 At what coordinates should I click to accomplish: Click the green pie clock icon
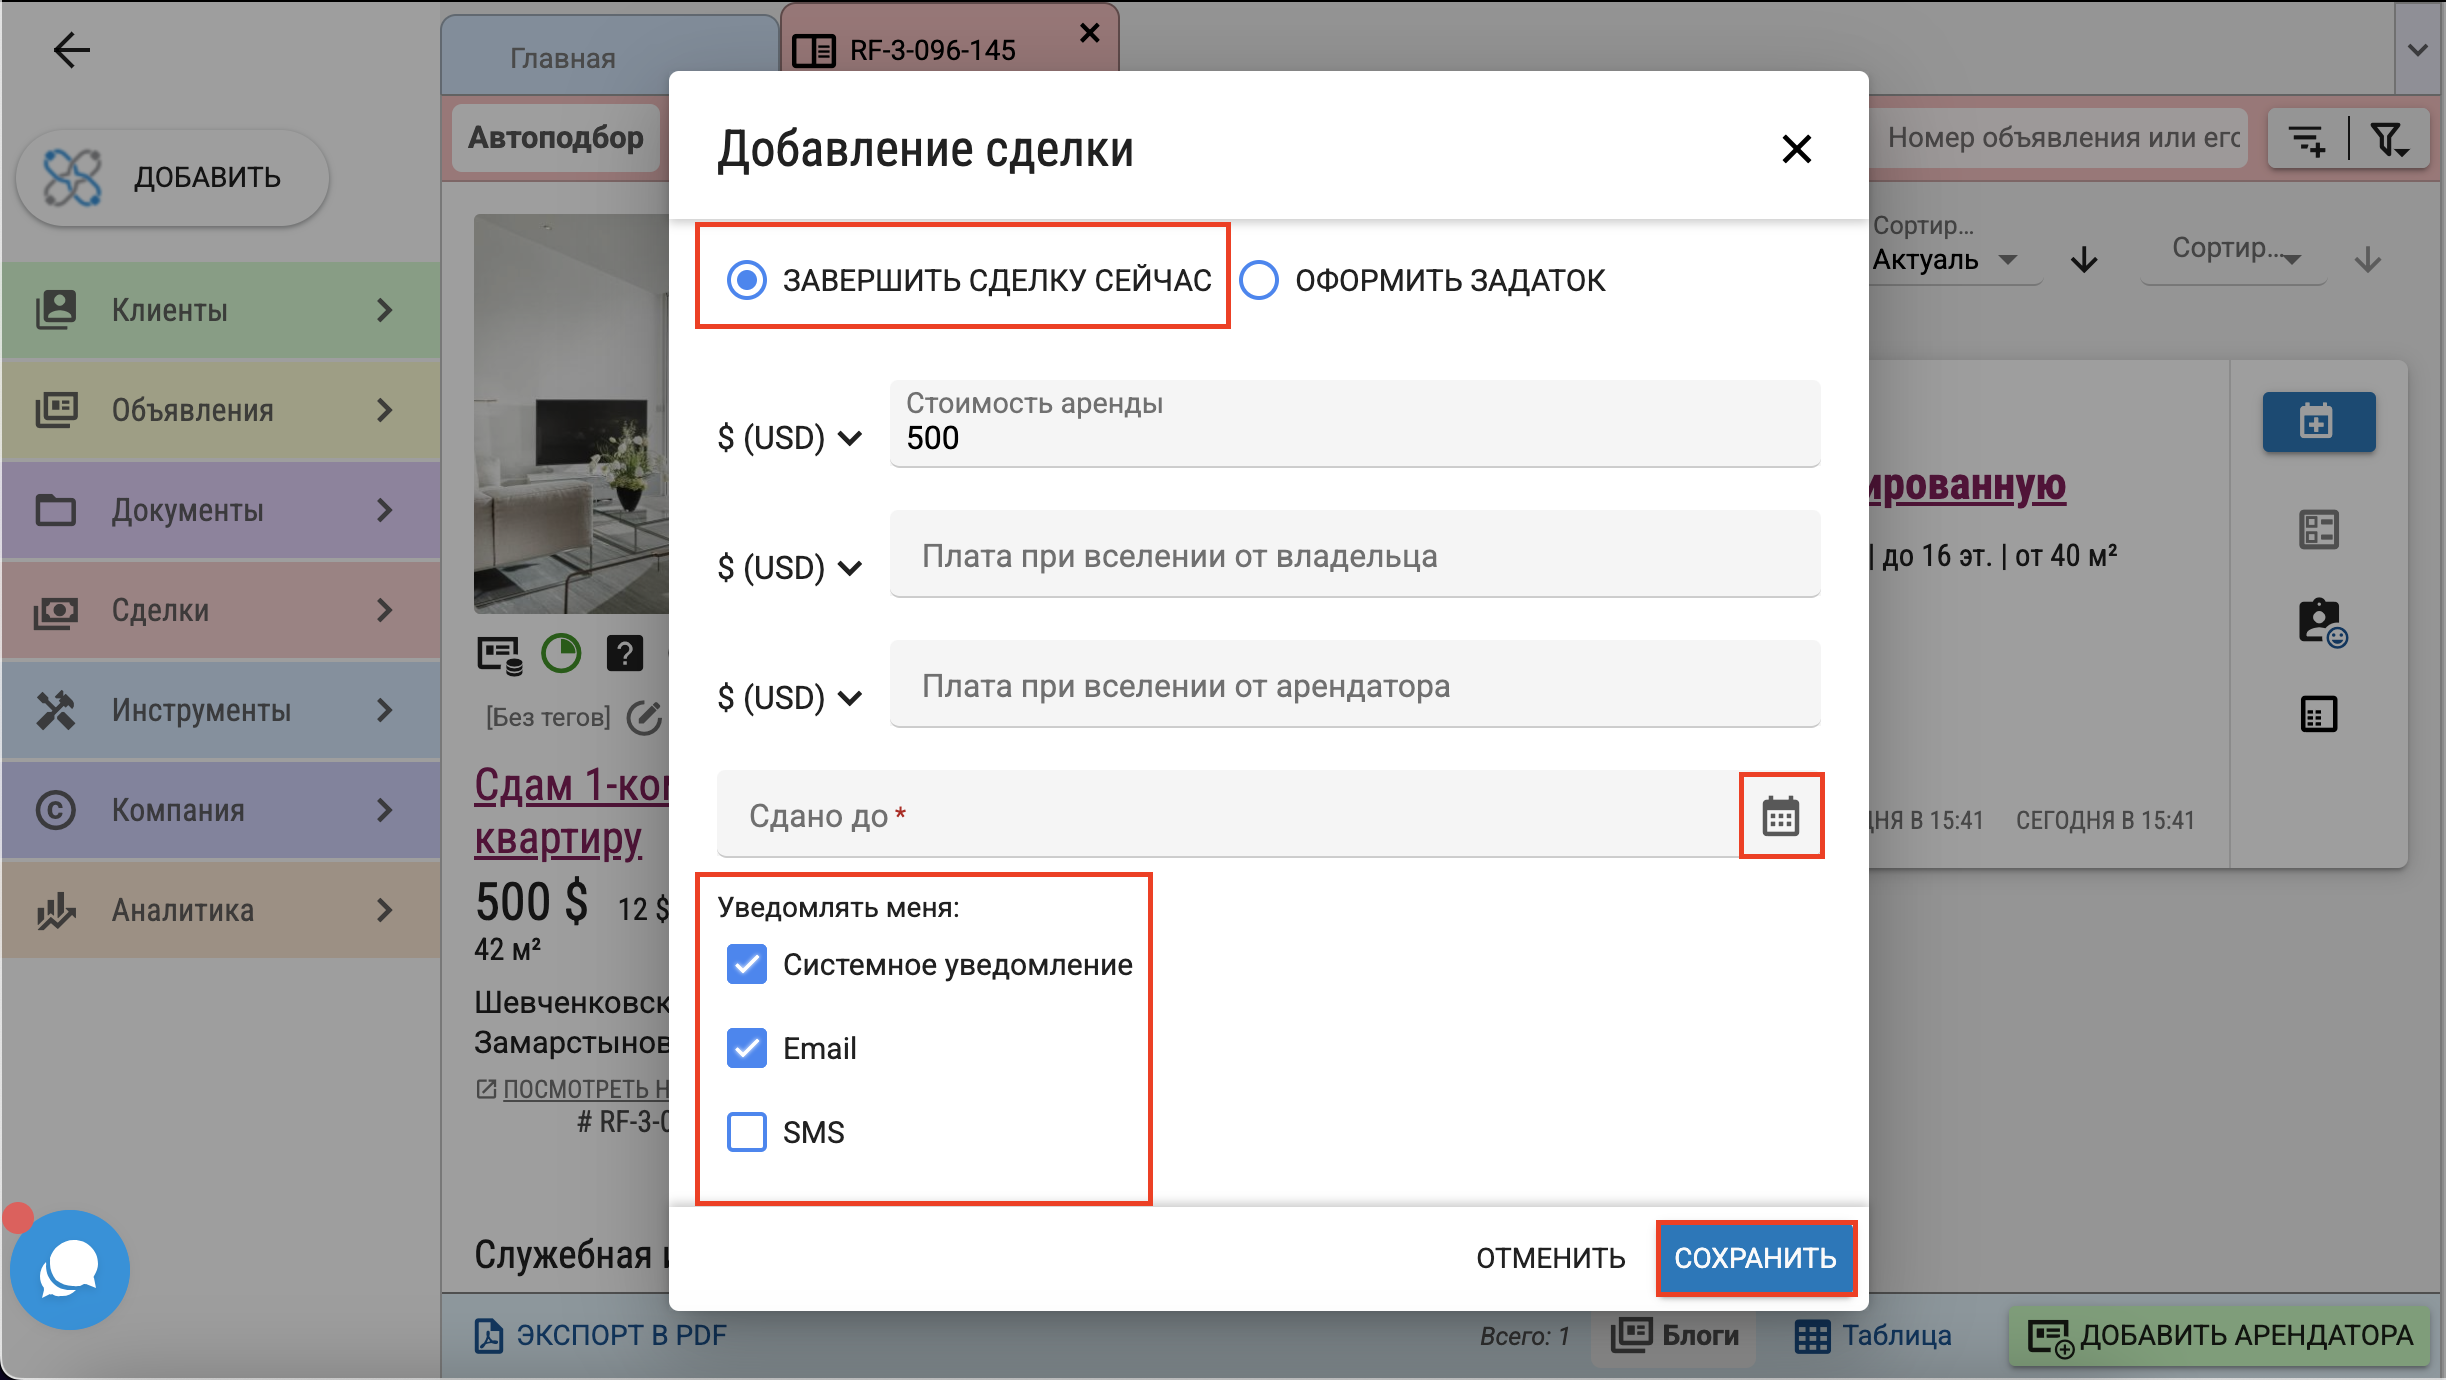(x=561, y=653)
